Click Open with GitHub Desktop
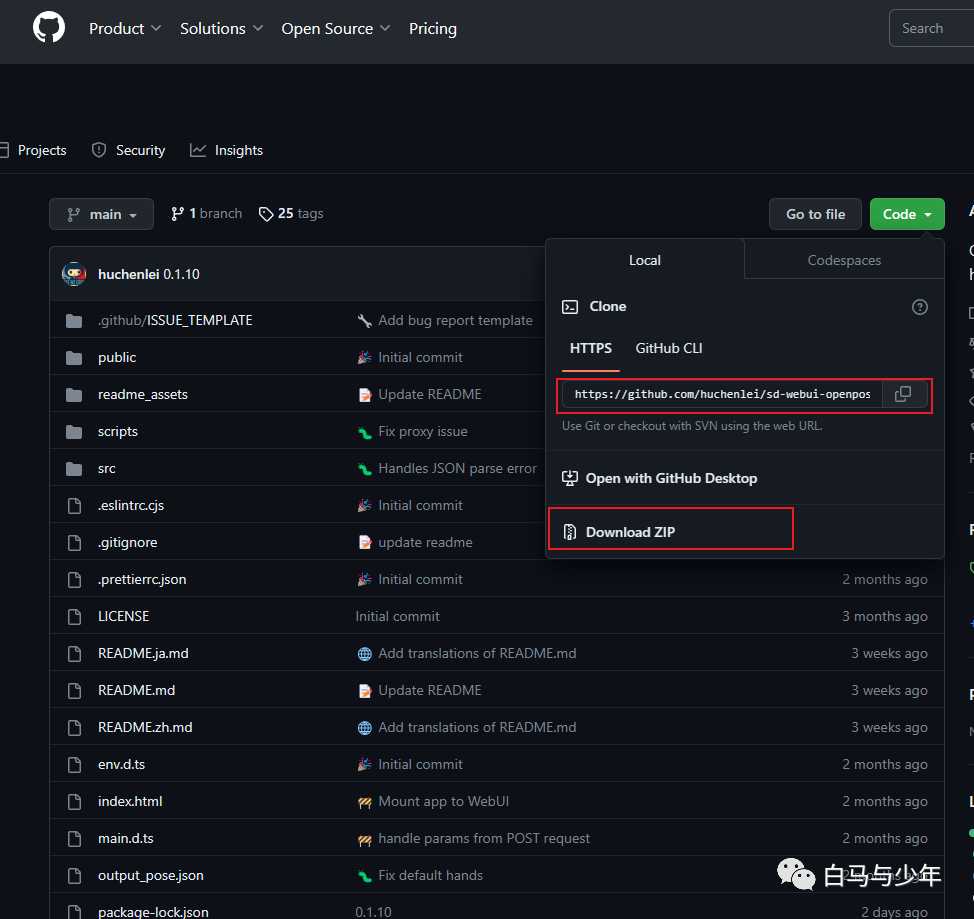 tap(660, 478)
